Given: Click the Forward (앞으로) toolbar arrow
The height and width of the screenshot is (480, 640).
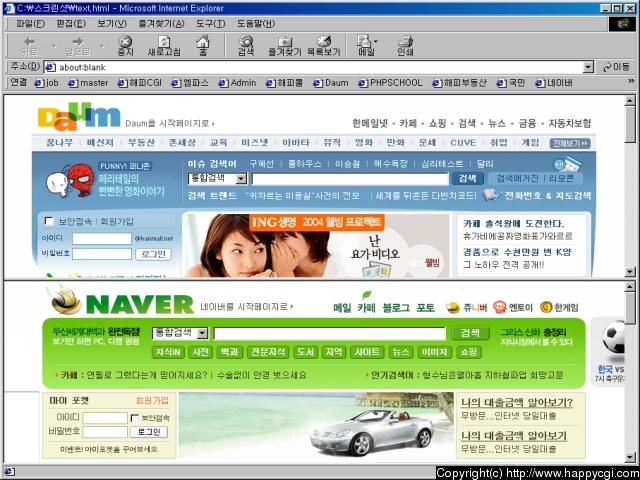Looking at the screenshot, I should tap(77, 45).
